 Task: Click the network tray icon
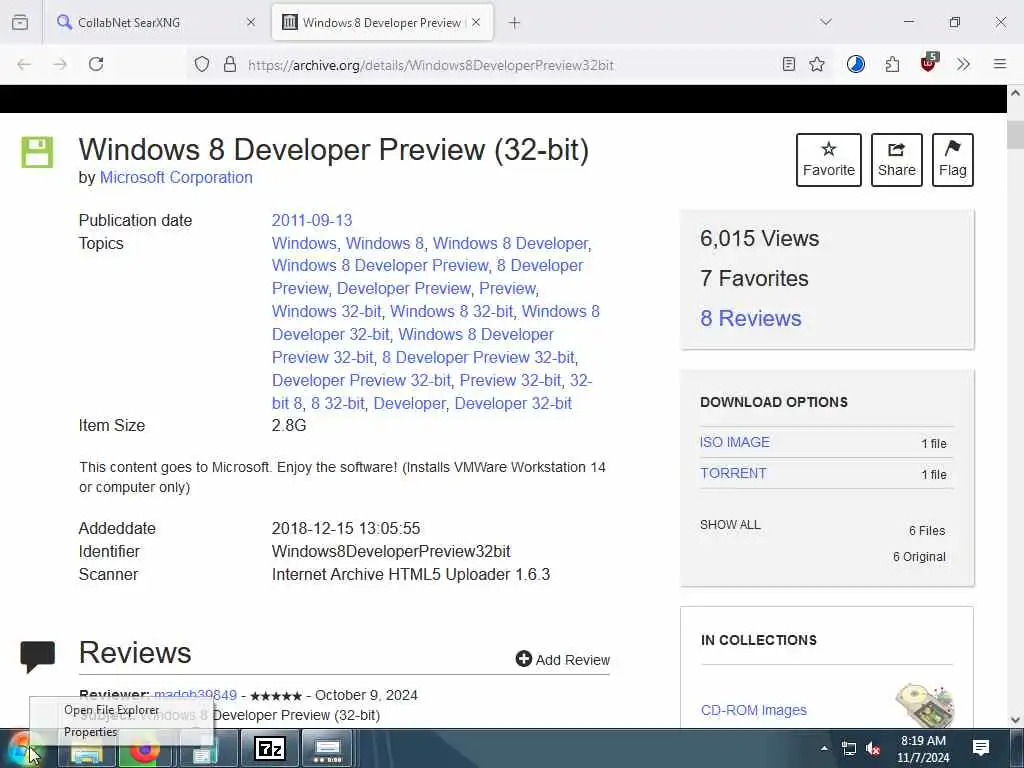[x=848, y=748]
